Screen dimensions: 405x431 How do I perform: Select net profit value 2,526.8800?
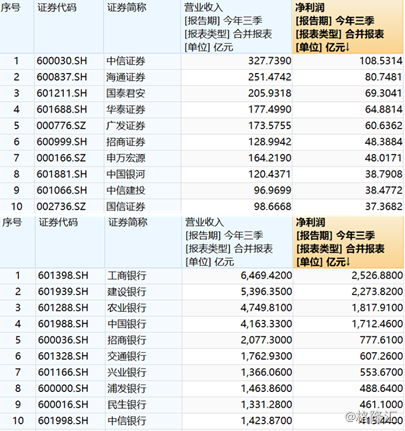click(x=377, y=276)
